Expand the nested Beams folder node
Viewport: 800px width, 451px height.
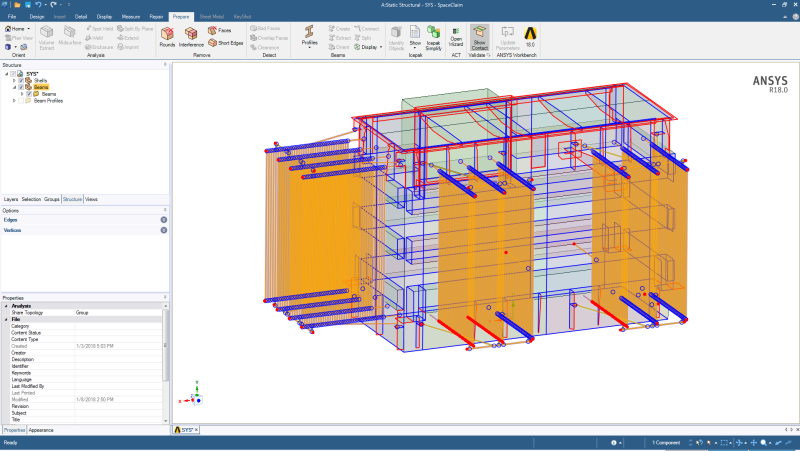pyautogui.click(x=22, y=94)
